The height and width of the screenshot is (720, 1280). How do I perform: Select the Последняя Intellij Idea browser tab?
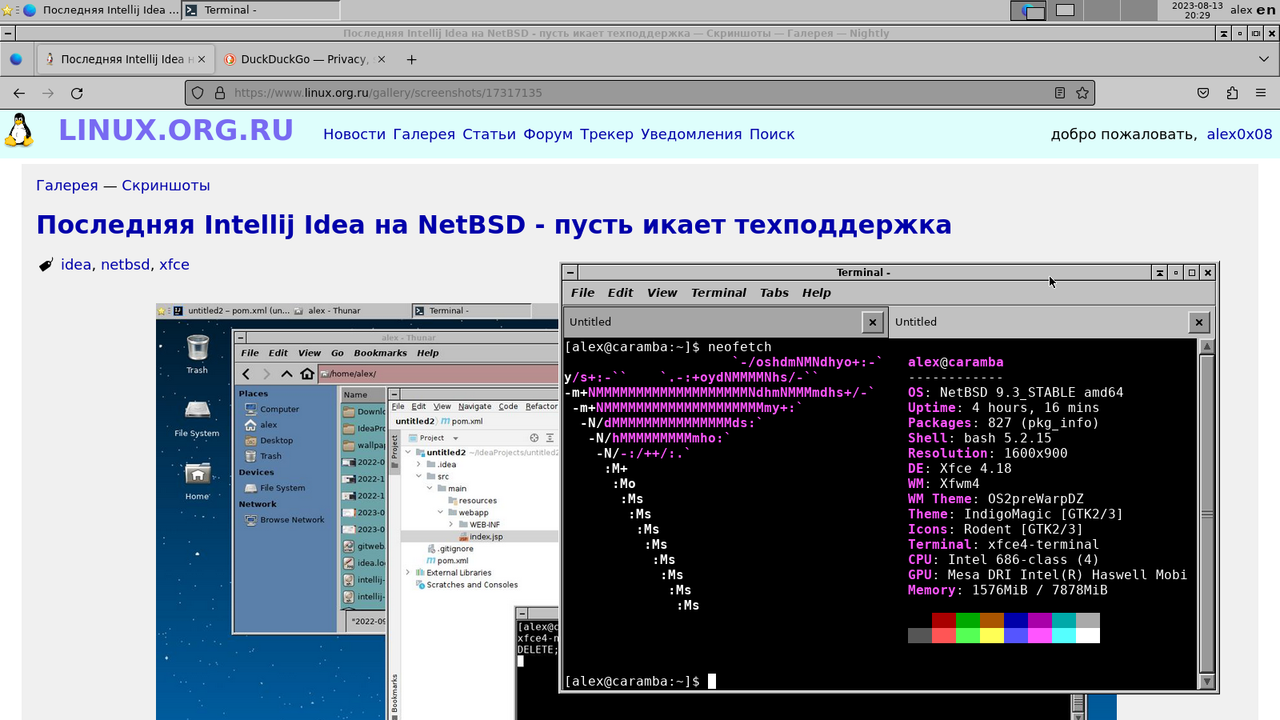click(x=124, y=59)
